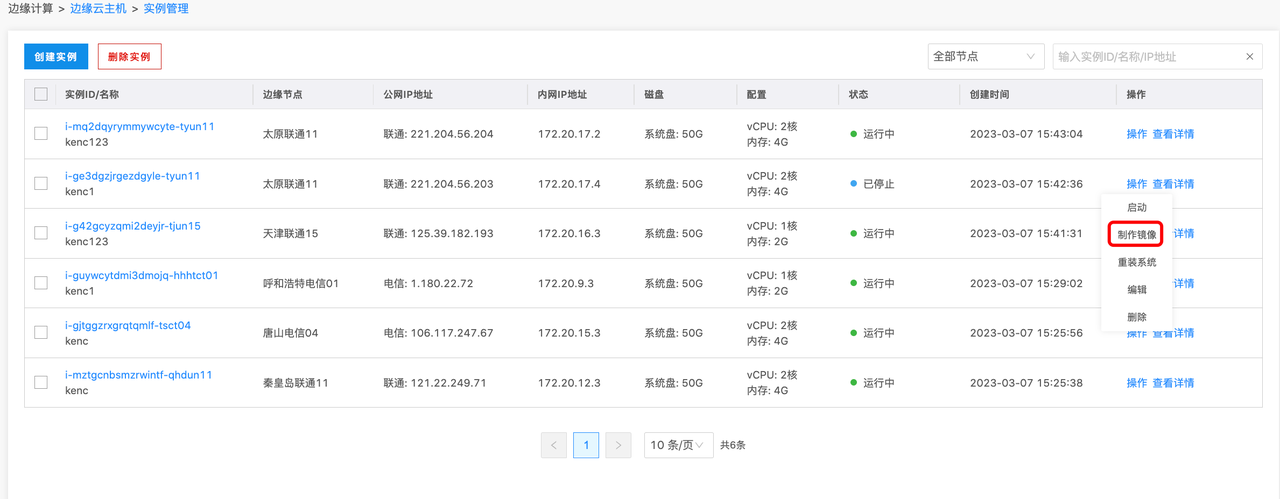Select checkbox for instance i-guywcytdmi3dmojq-hhhtct01
1280x499 pixels.
[x=41, y=283]
